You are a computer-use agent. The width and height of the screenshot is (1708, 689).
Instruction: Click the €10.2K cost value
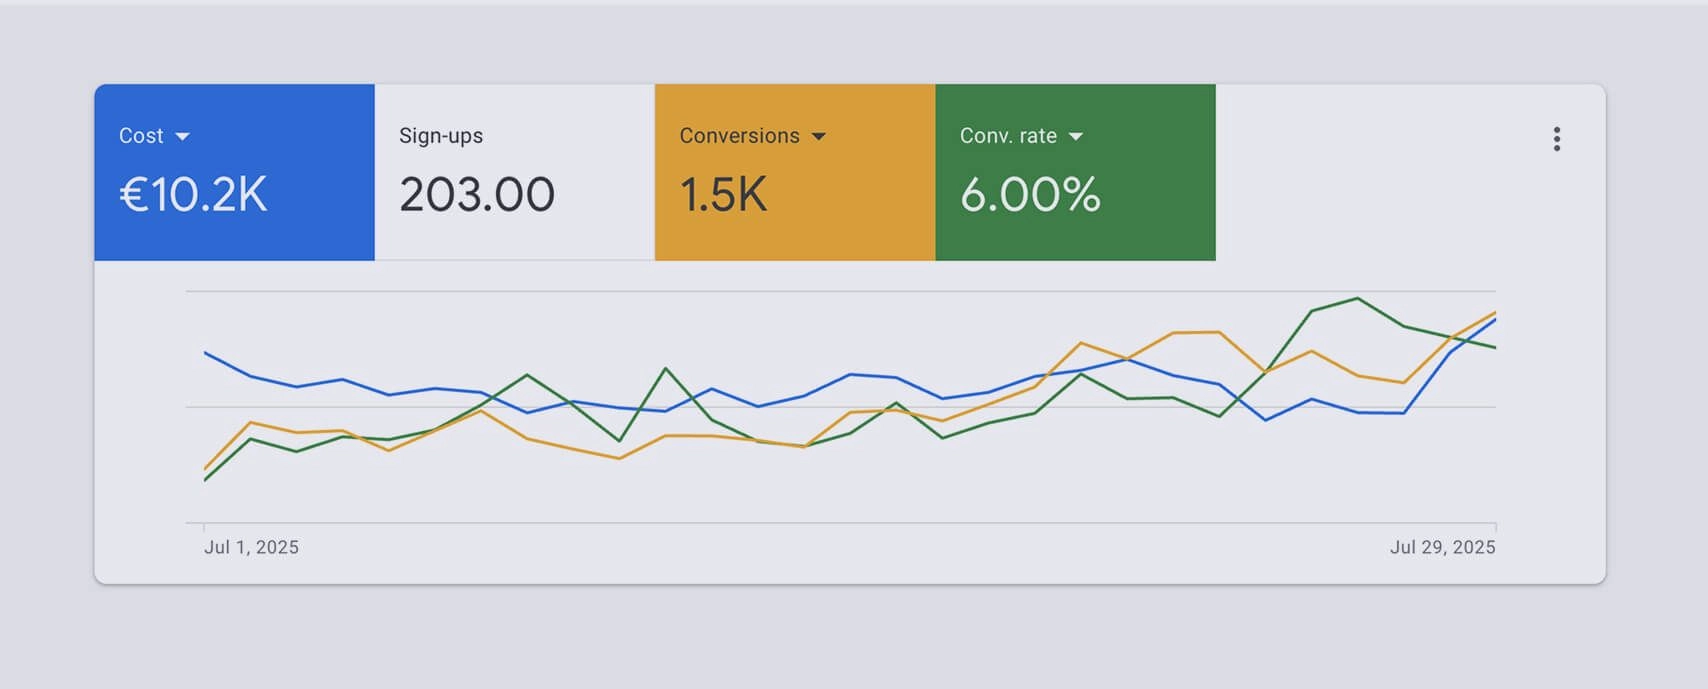[x=194, y=194]
